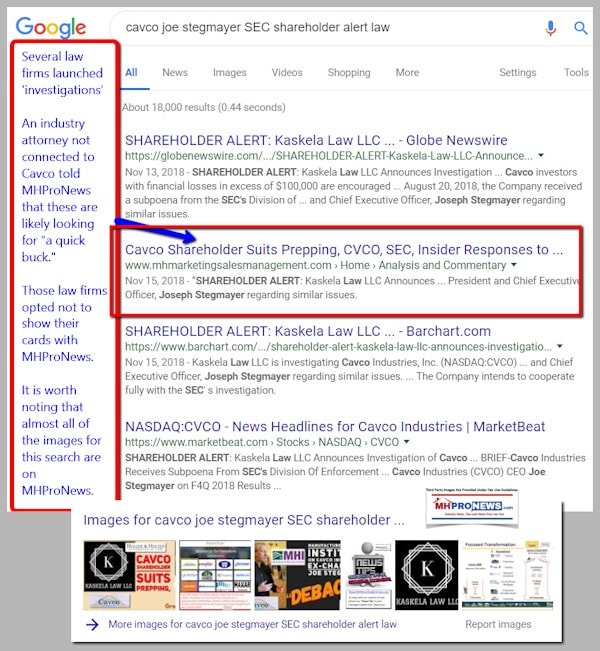
Task: Open the law firm logos grid thumbnail
Action: (x=215, y=575)
